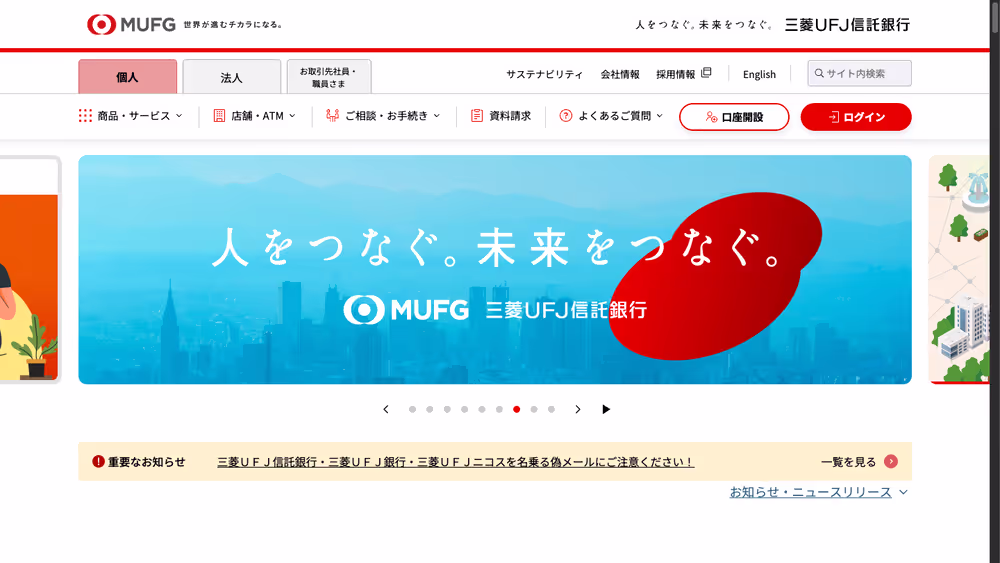
Task: Open the 個人 tab
Action: point(128,76)
